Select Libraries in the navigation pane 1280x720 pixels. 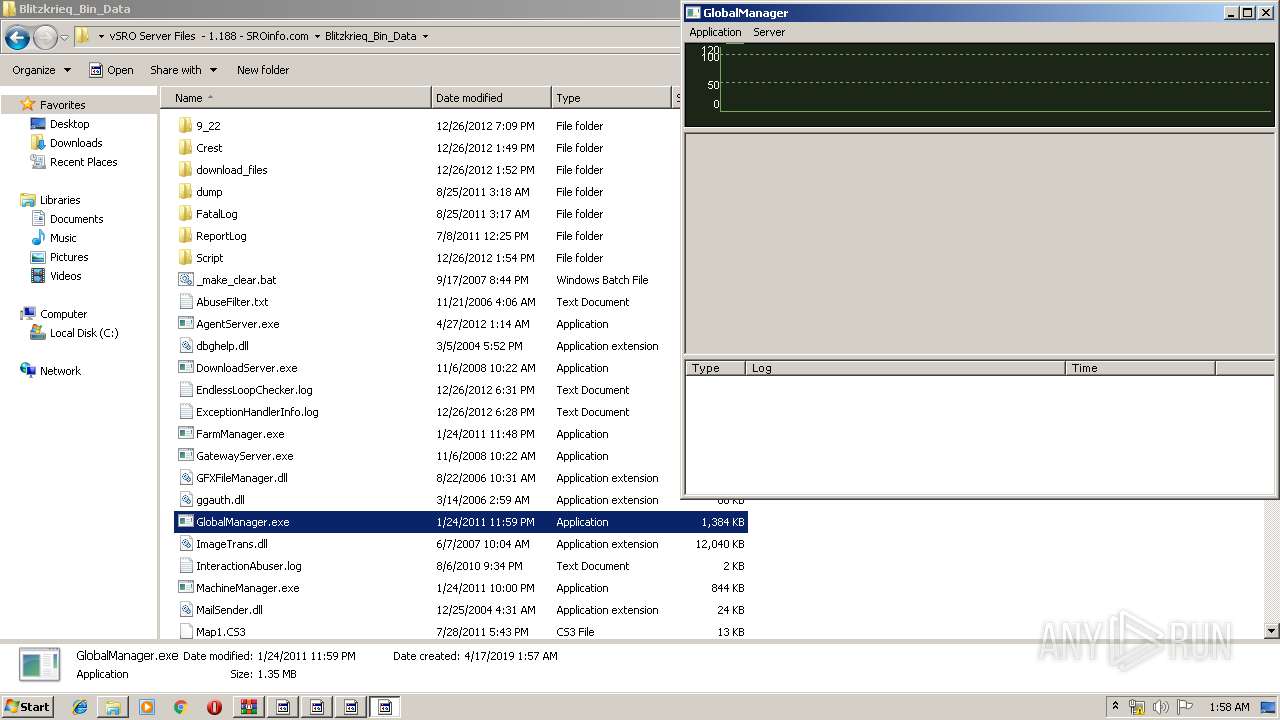point(60,200)
